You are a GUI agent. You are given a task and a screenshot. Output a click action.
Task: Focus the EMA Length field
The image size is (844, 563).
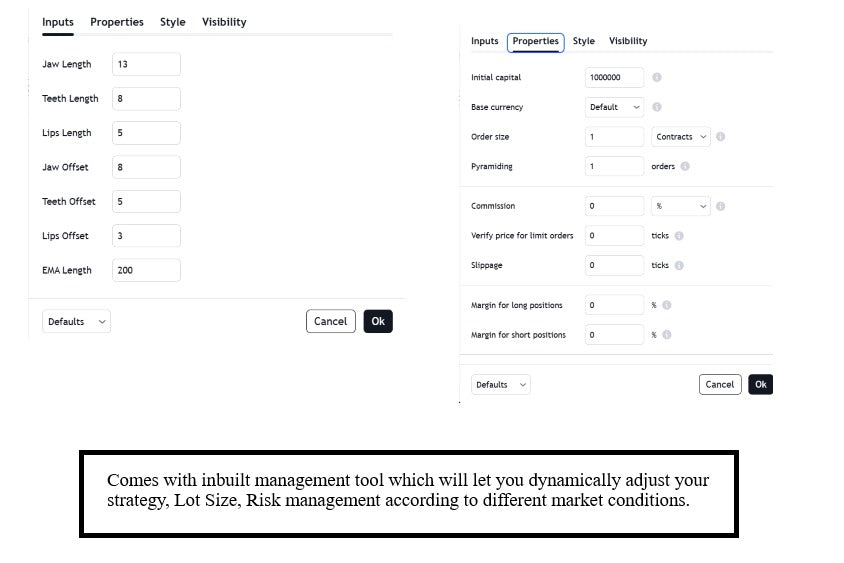click(146, 270)
